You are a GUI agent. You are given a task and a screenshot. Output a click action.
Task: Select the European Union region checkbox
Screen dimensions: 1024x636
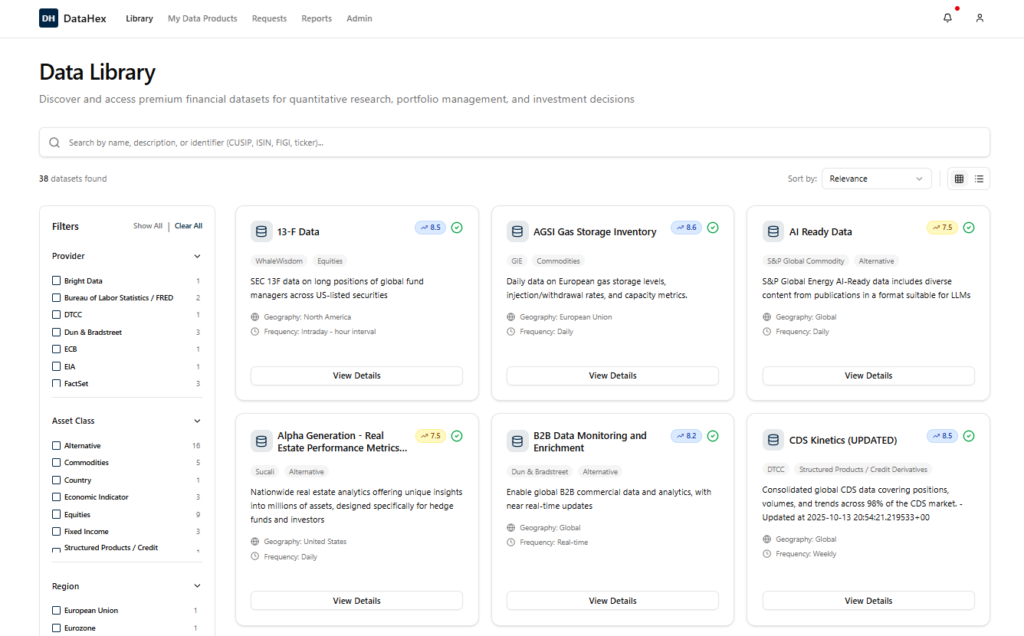click(56, 611)
